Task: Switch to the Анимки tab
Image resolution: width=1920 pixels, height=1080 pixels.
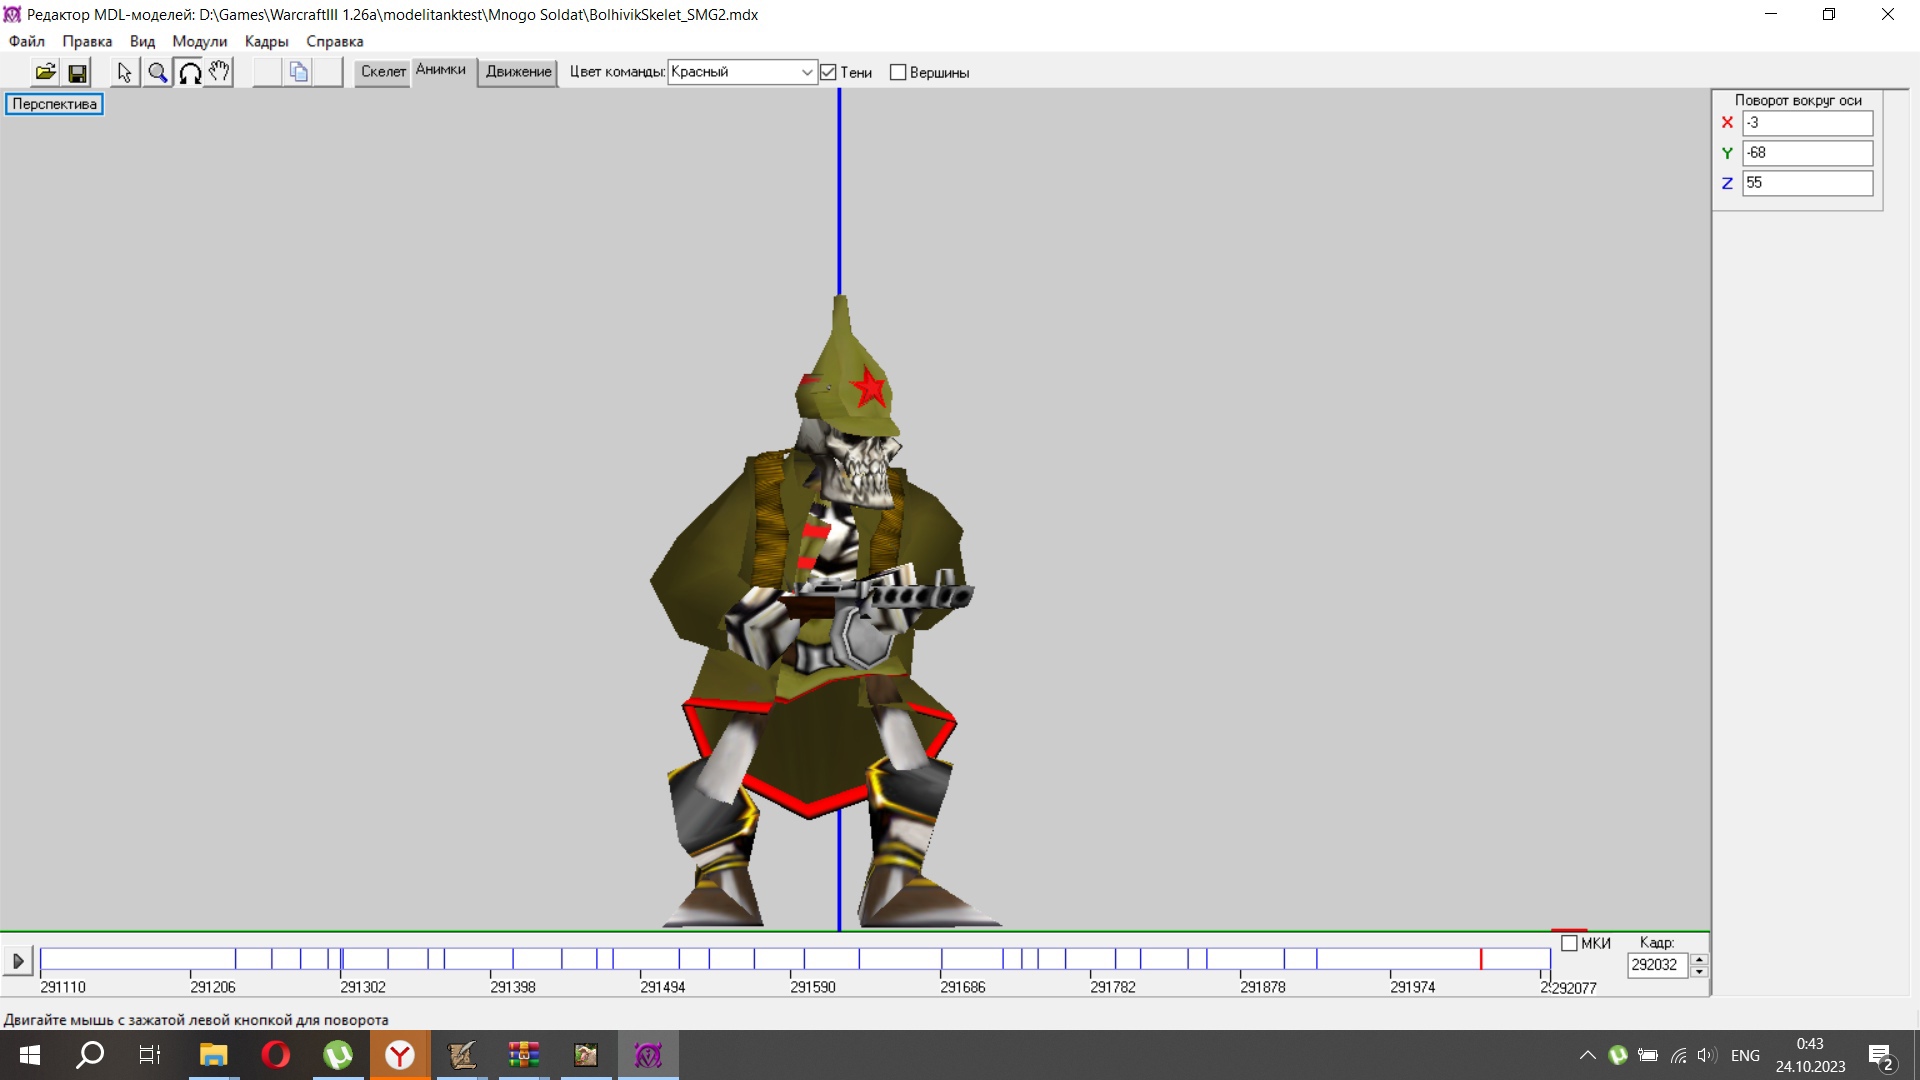Action: point(441,70)
